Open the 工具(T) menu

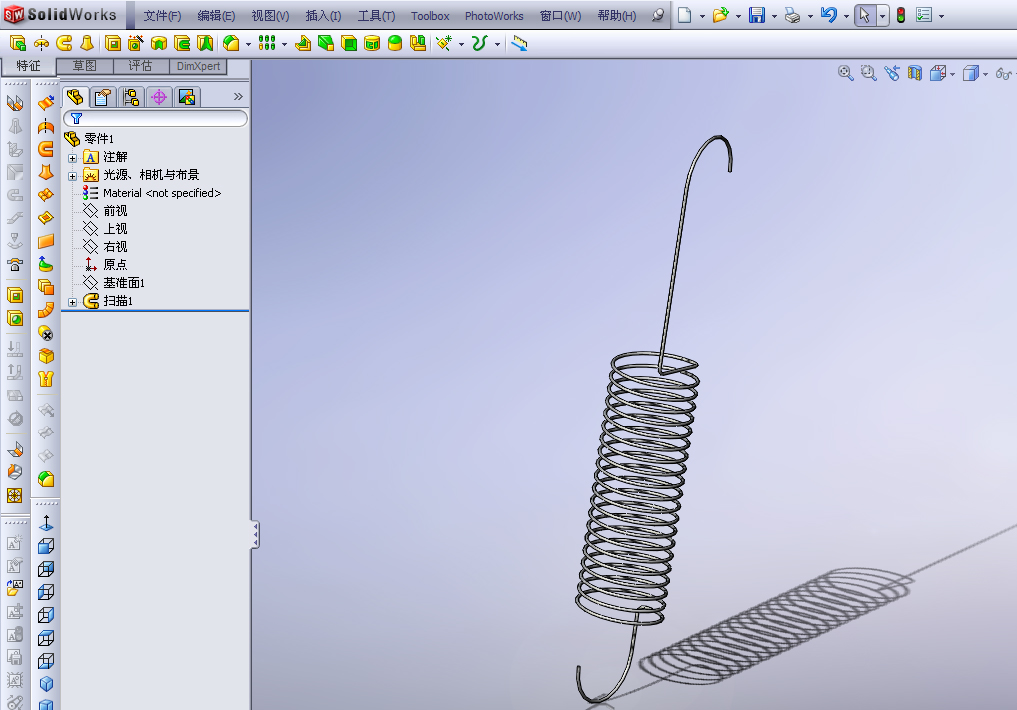coord(376,16)
